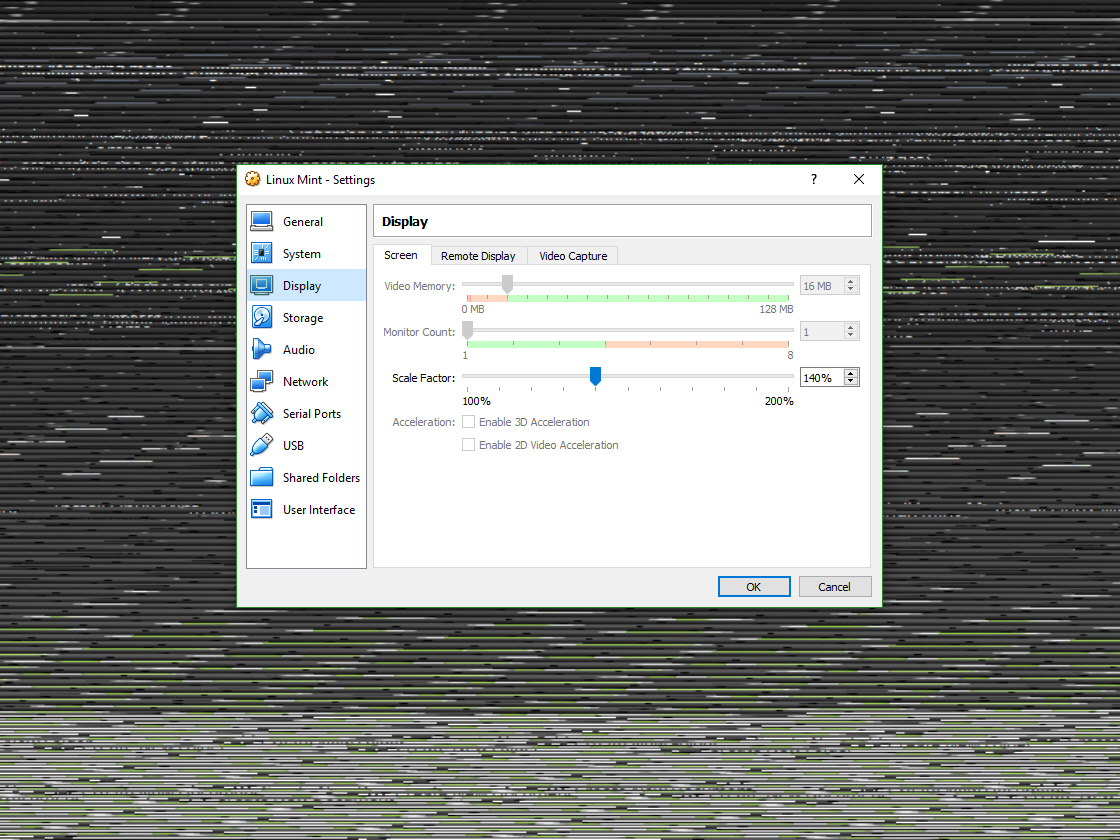Click the Shared Folders icon
Image resolution: width=1120 pixels, height=840 pixels.
click(261, 477)
